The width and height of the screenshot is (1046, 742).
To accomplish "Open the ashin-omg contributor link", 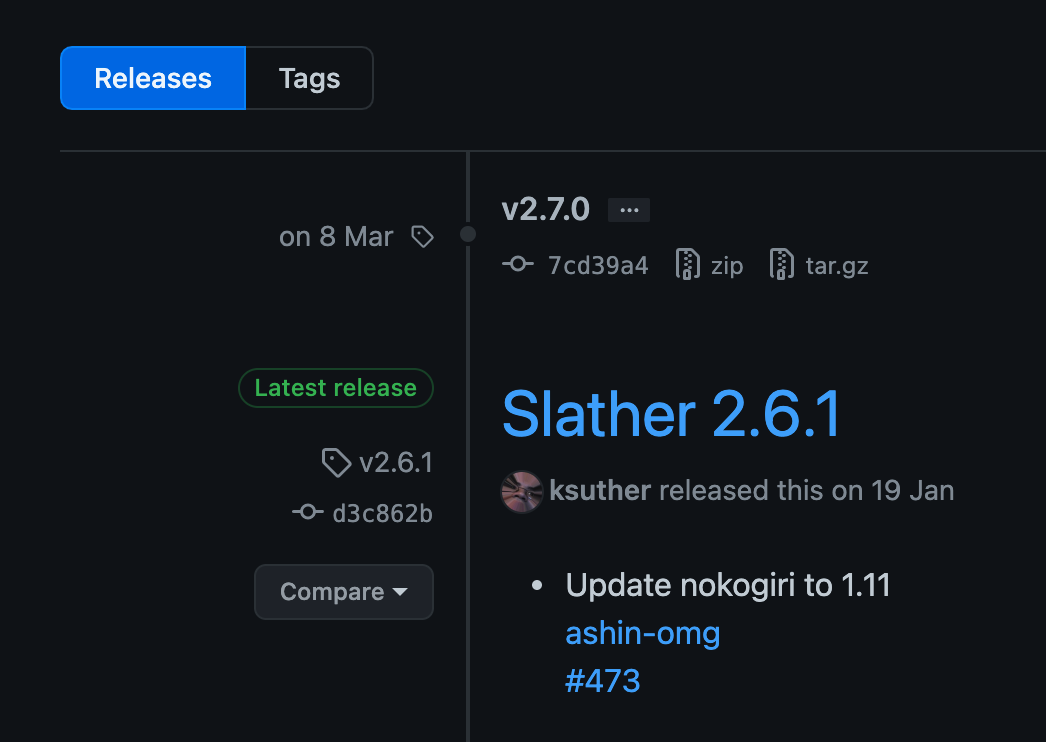I will pyautogui.click(x=642, y=633).
